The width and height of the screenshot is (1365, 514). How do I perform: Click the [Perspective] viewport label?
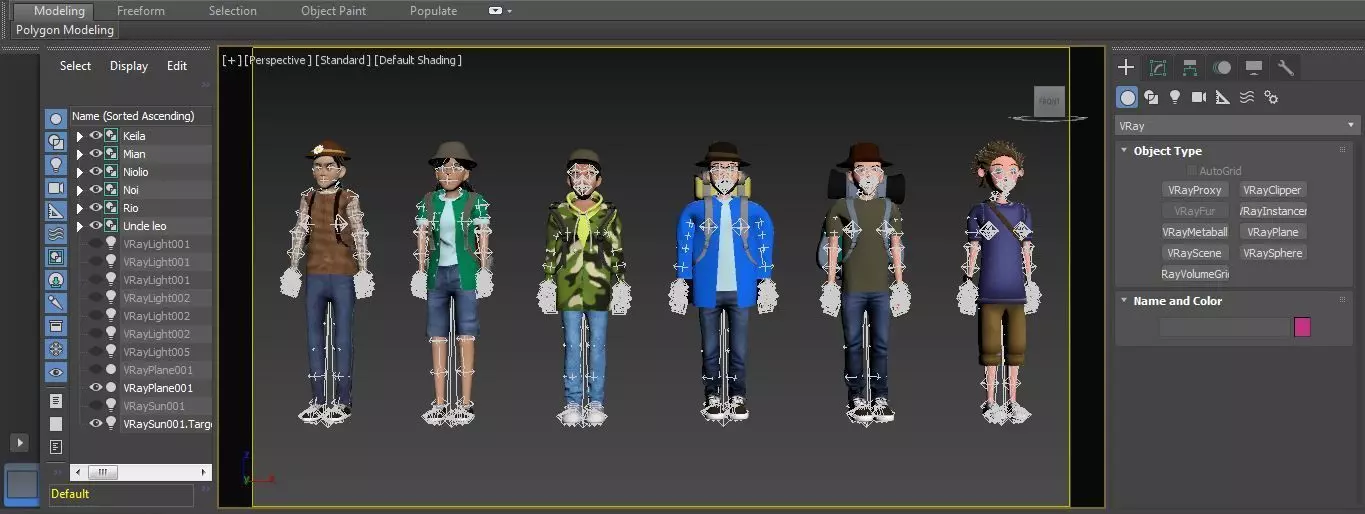278,61
